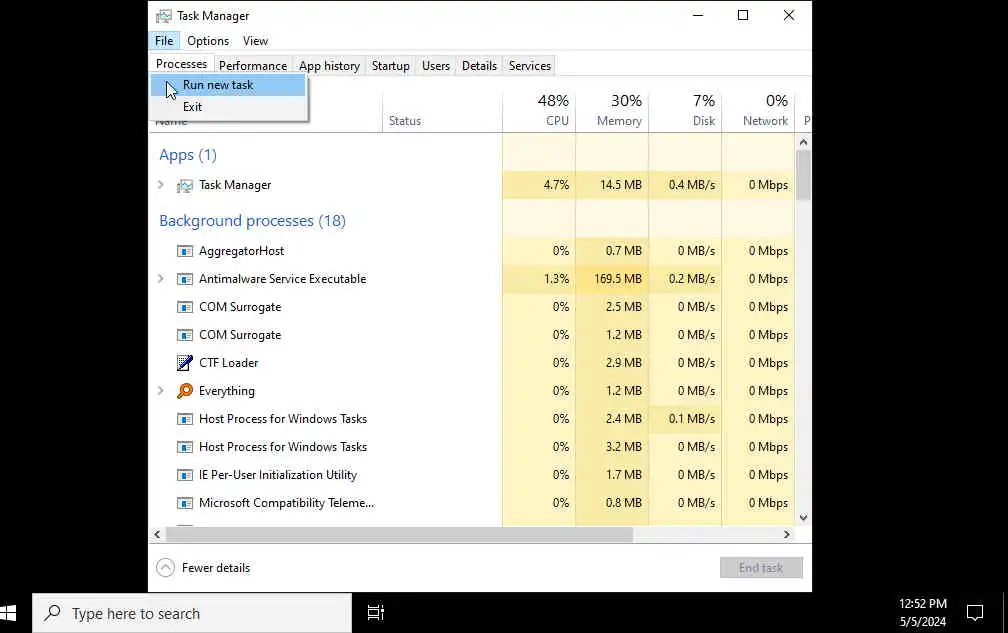1008x633 pixels.
Task: Click the 0.4 MB/s disk value
Action: tap(692, 185)
